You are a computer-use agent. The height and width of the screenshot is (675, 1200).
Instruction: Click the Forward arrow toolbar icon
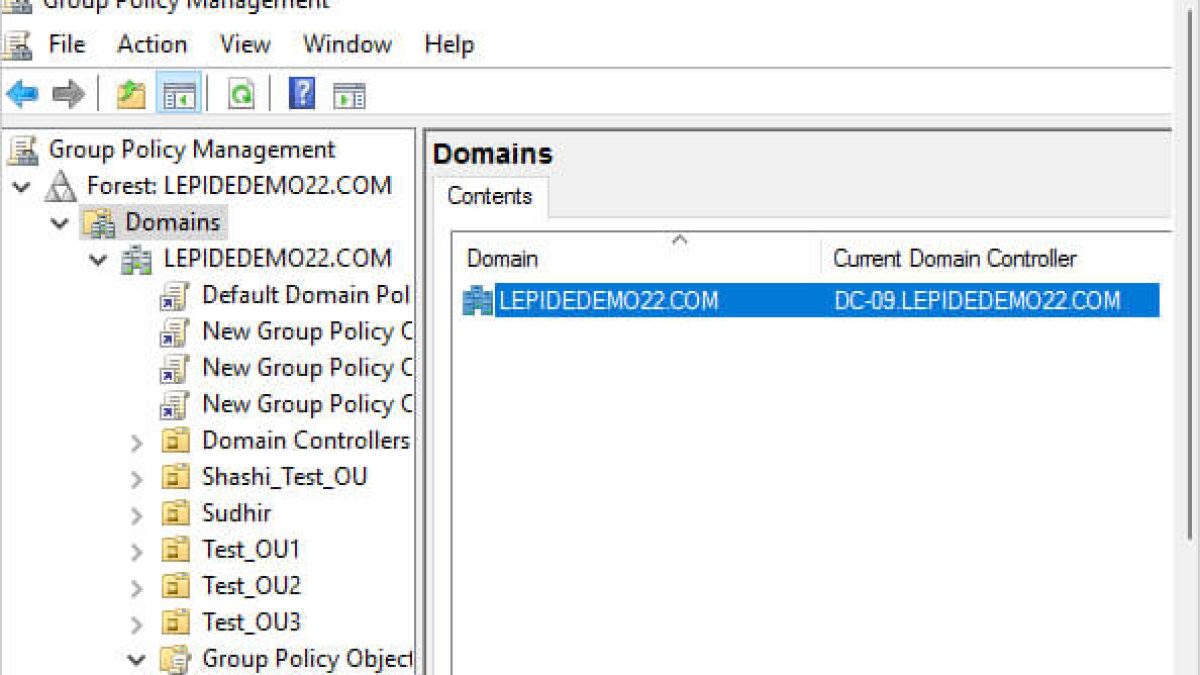pyautogui.click(x=68, y=95)
